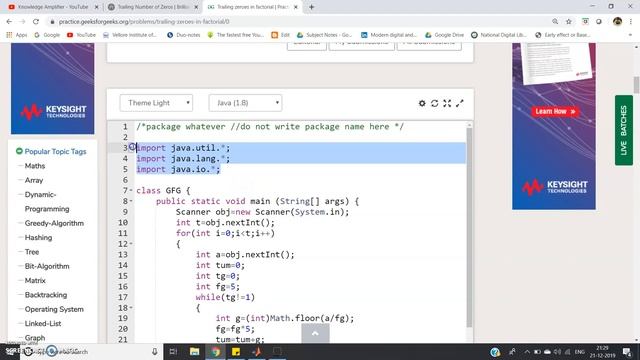This screenshot has height=360, width=640.
Task: Open the Theme Light dropdown
Action: [x=156, y=103]
